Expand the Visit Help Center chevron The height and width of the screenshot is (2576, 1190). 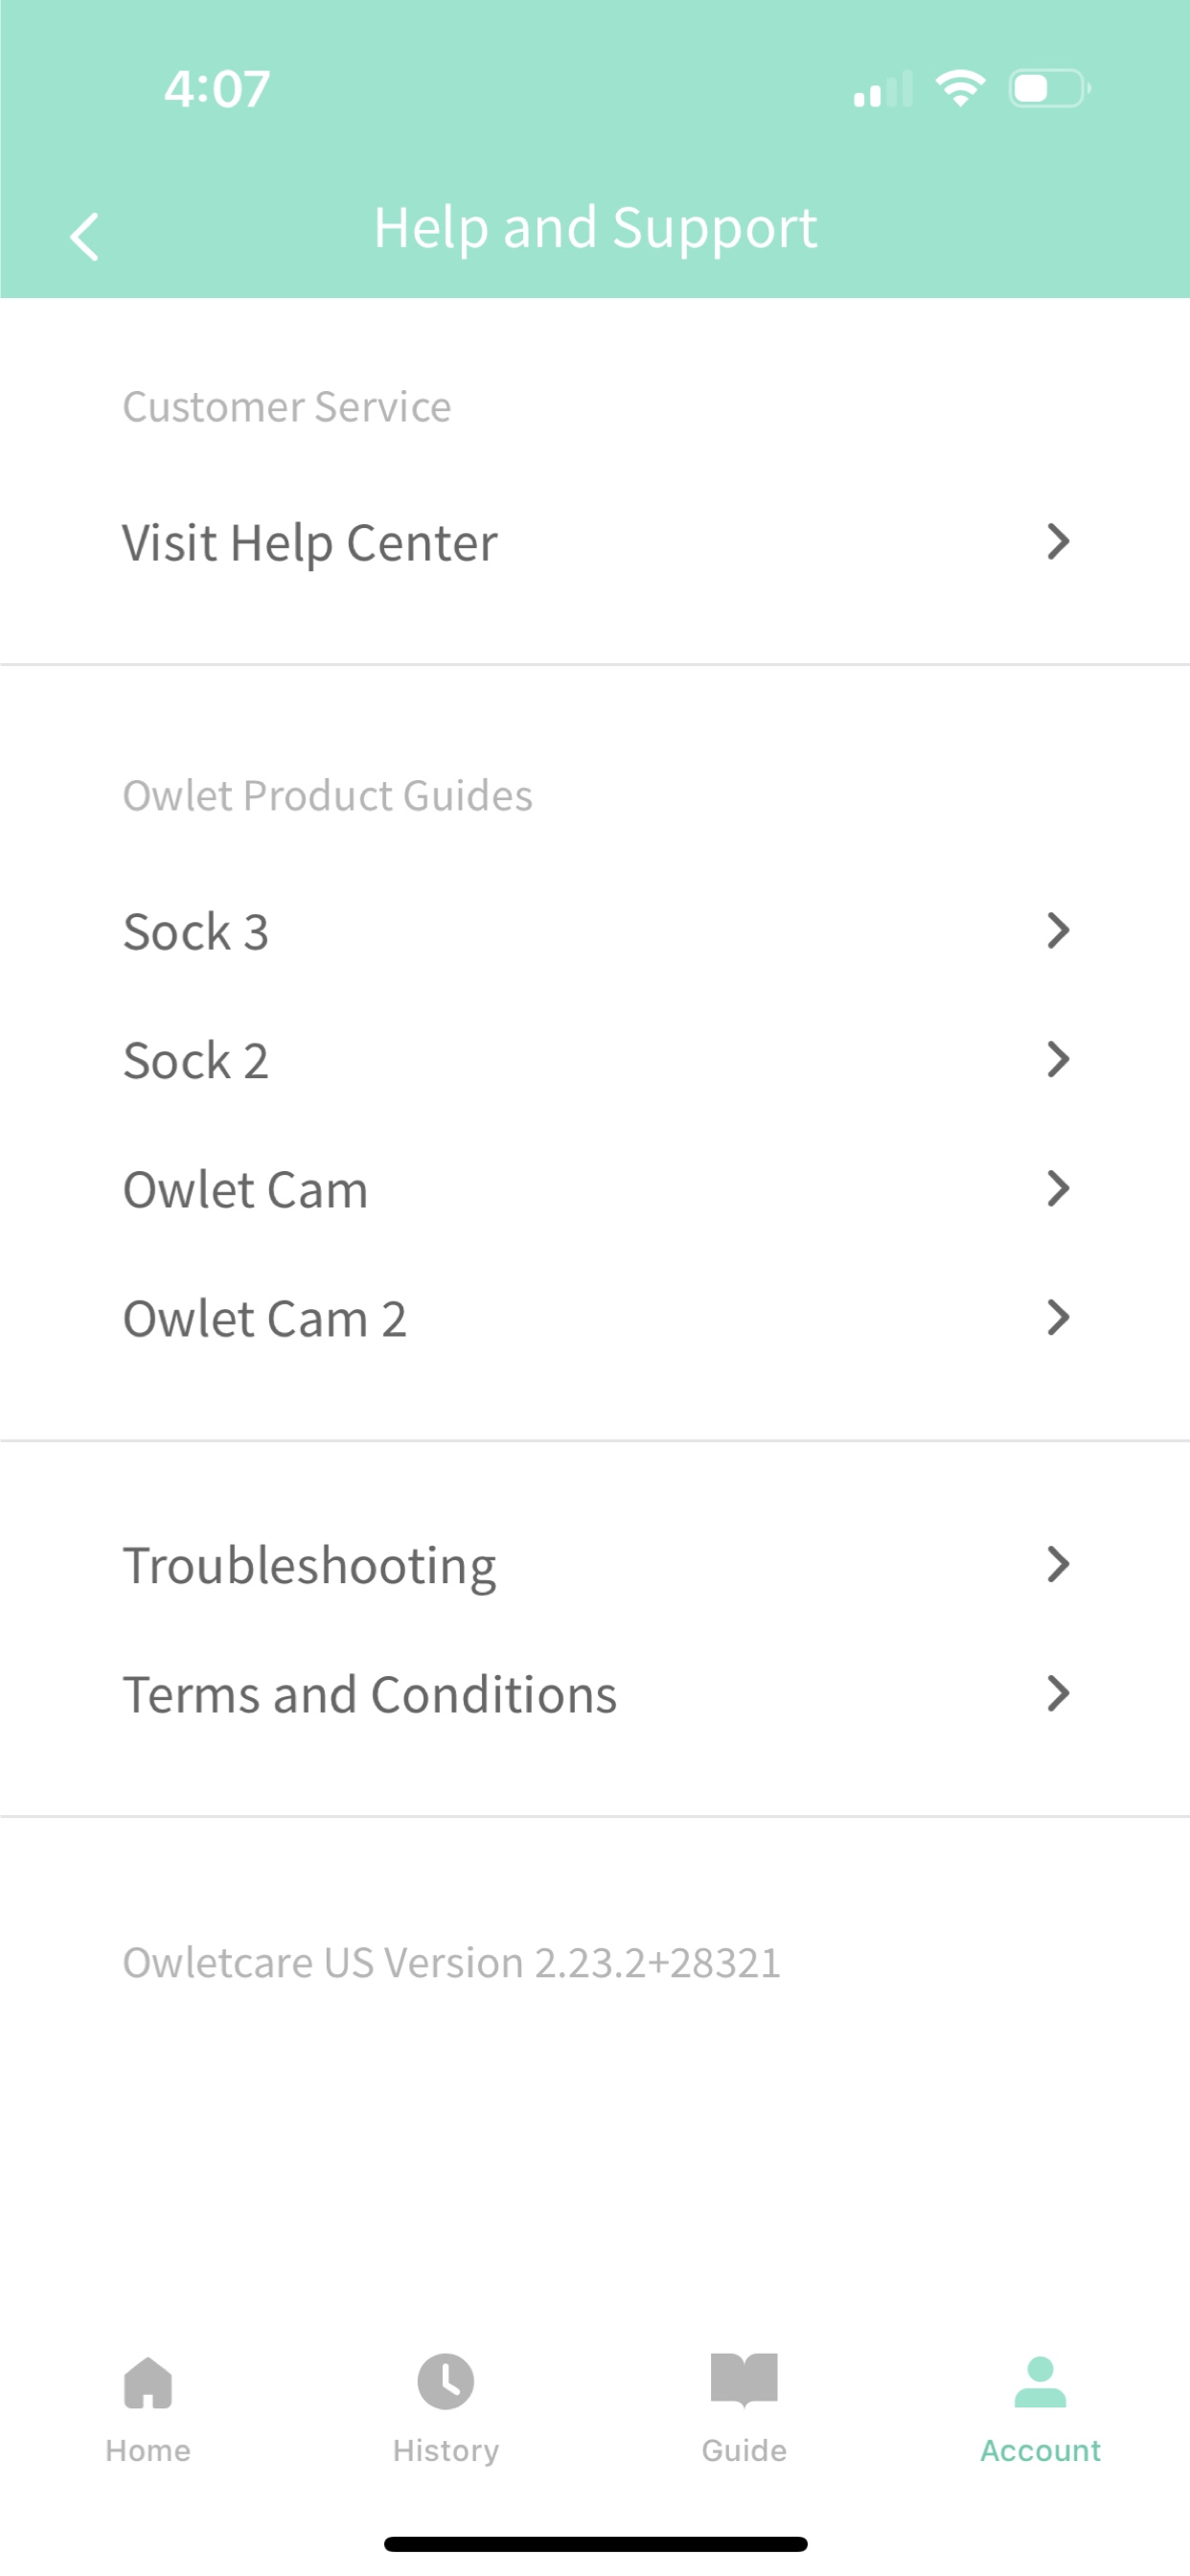1058,541
